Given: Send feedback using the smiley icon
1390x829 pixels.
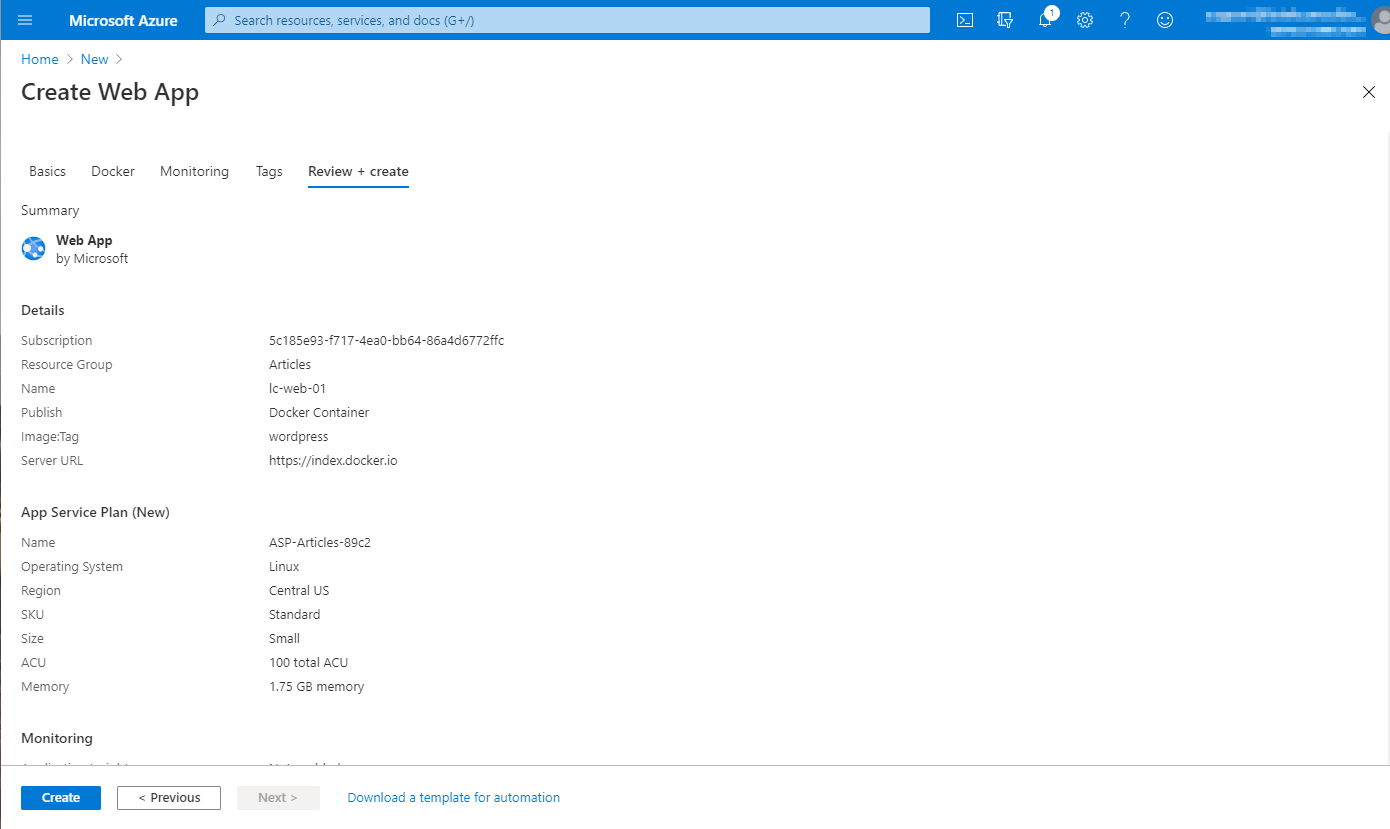Looking at the screenshot, I should (x=1164, y=19).
